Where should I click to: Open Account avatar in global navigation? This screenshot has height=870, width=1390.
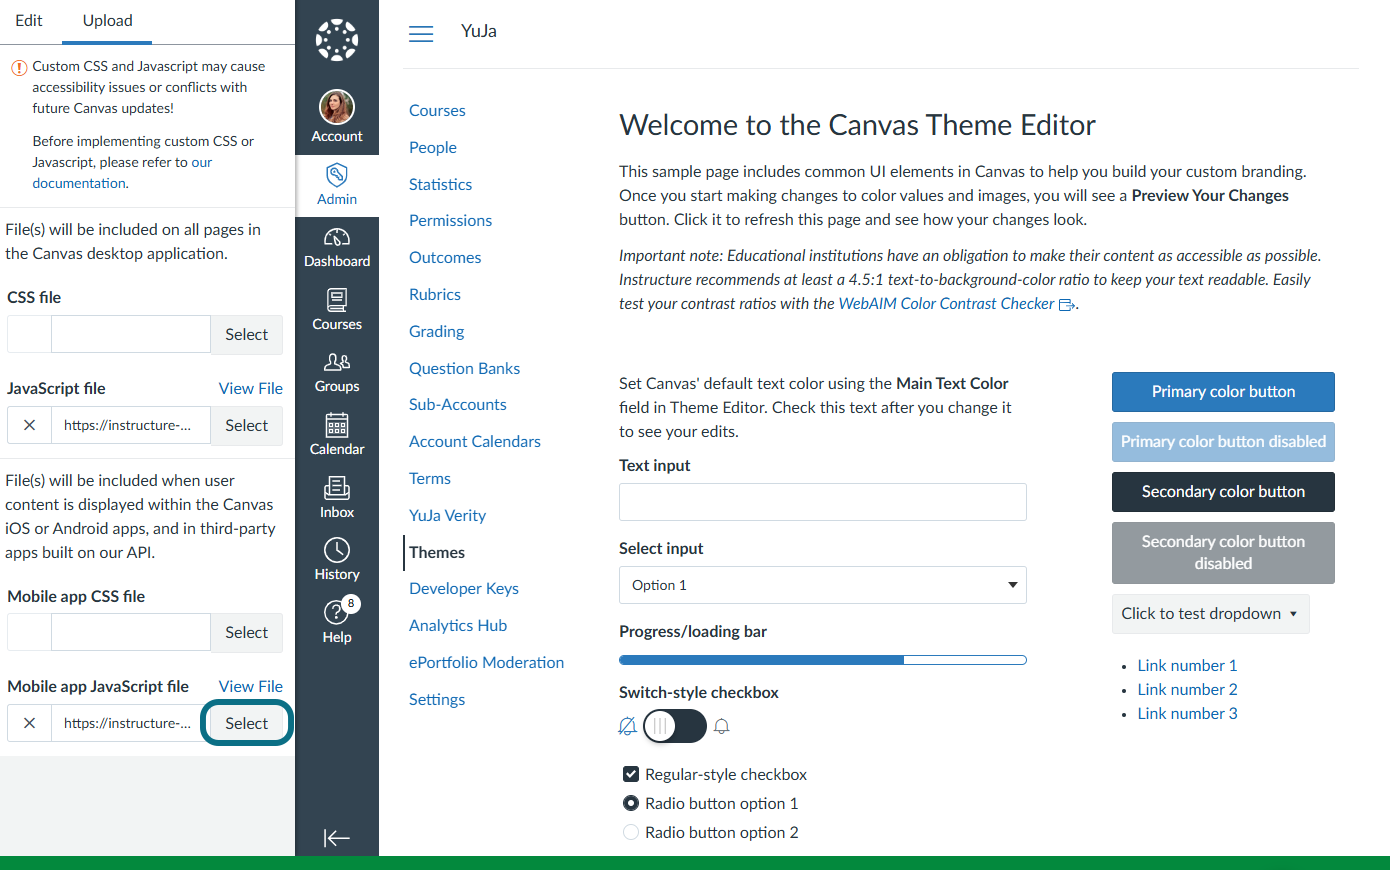(337, 107)
